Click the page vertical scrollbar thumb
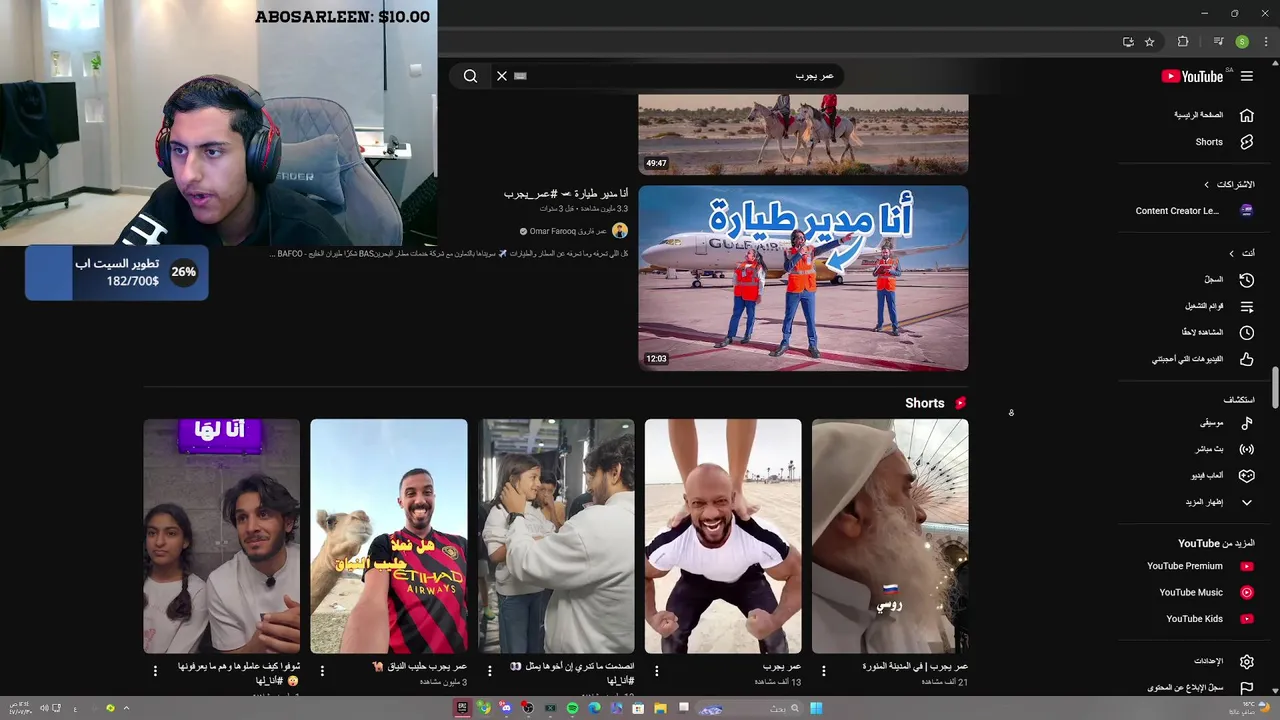 (x=1275, y=388)
